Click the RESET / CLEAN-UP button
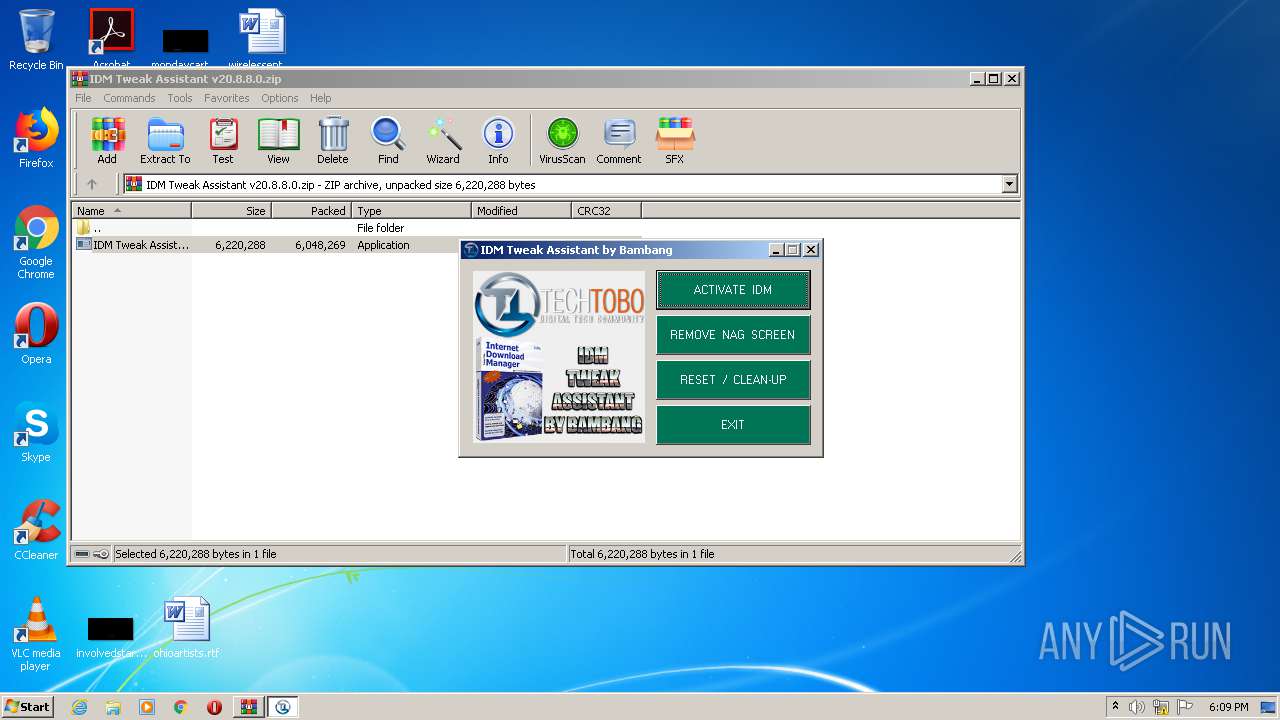The height and width of the screenshot is (720, 1280). [x=733, y=380]
